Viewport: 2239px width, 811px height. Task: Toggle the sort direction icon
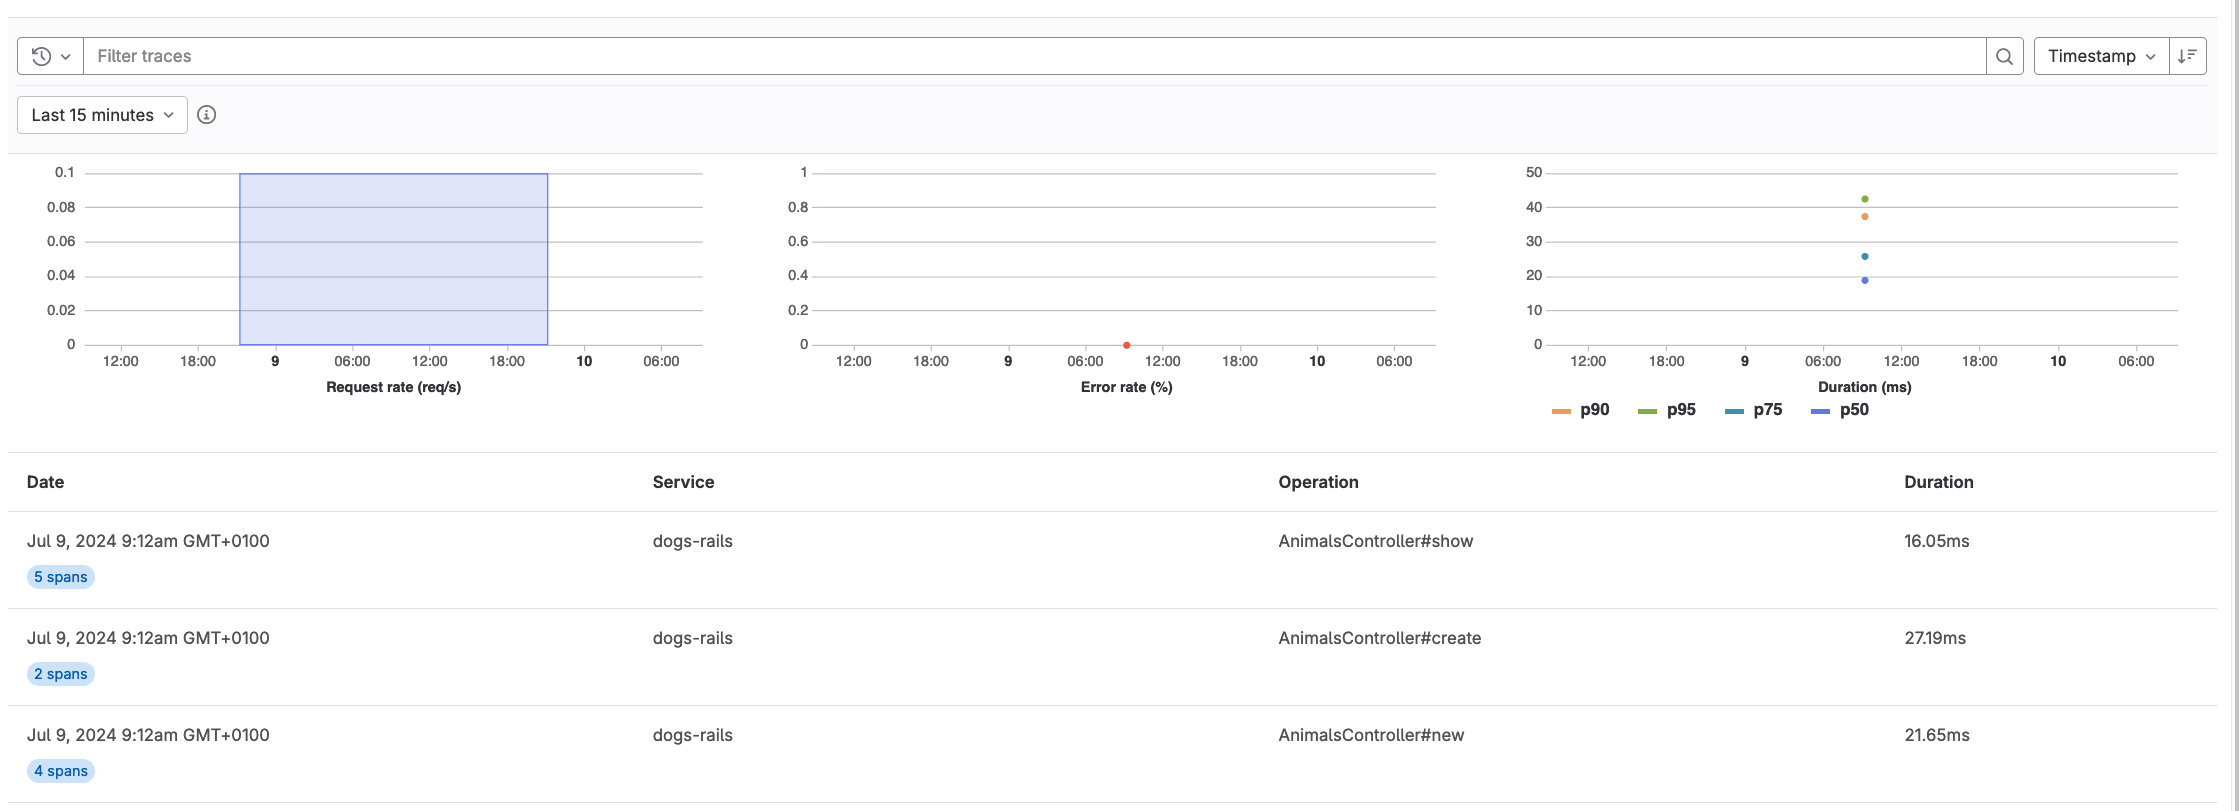pos(2187,56)
